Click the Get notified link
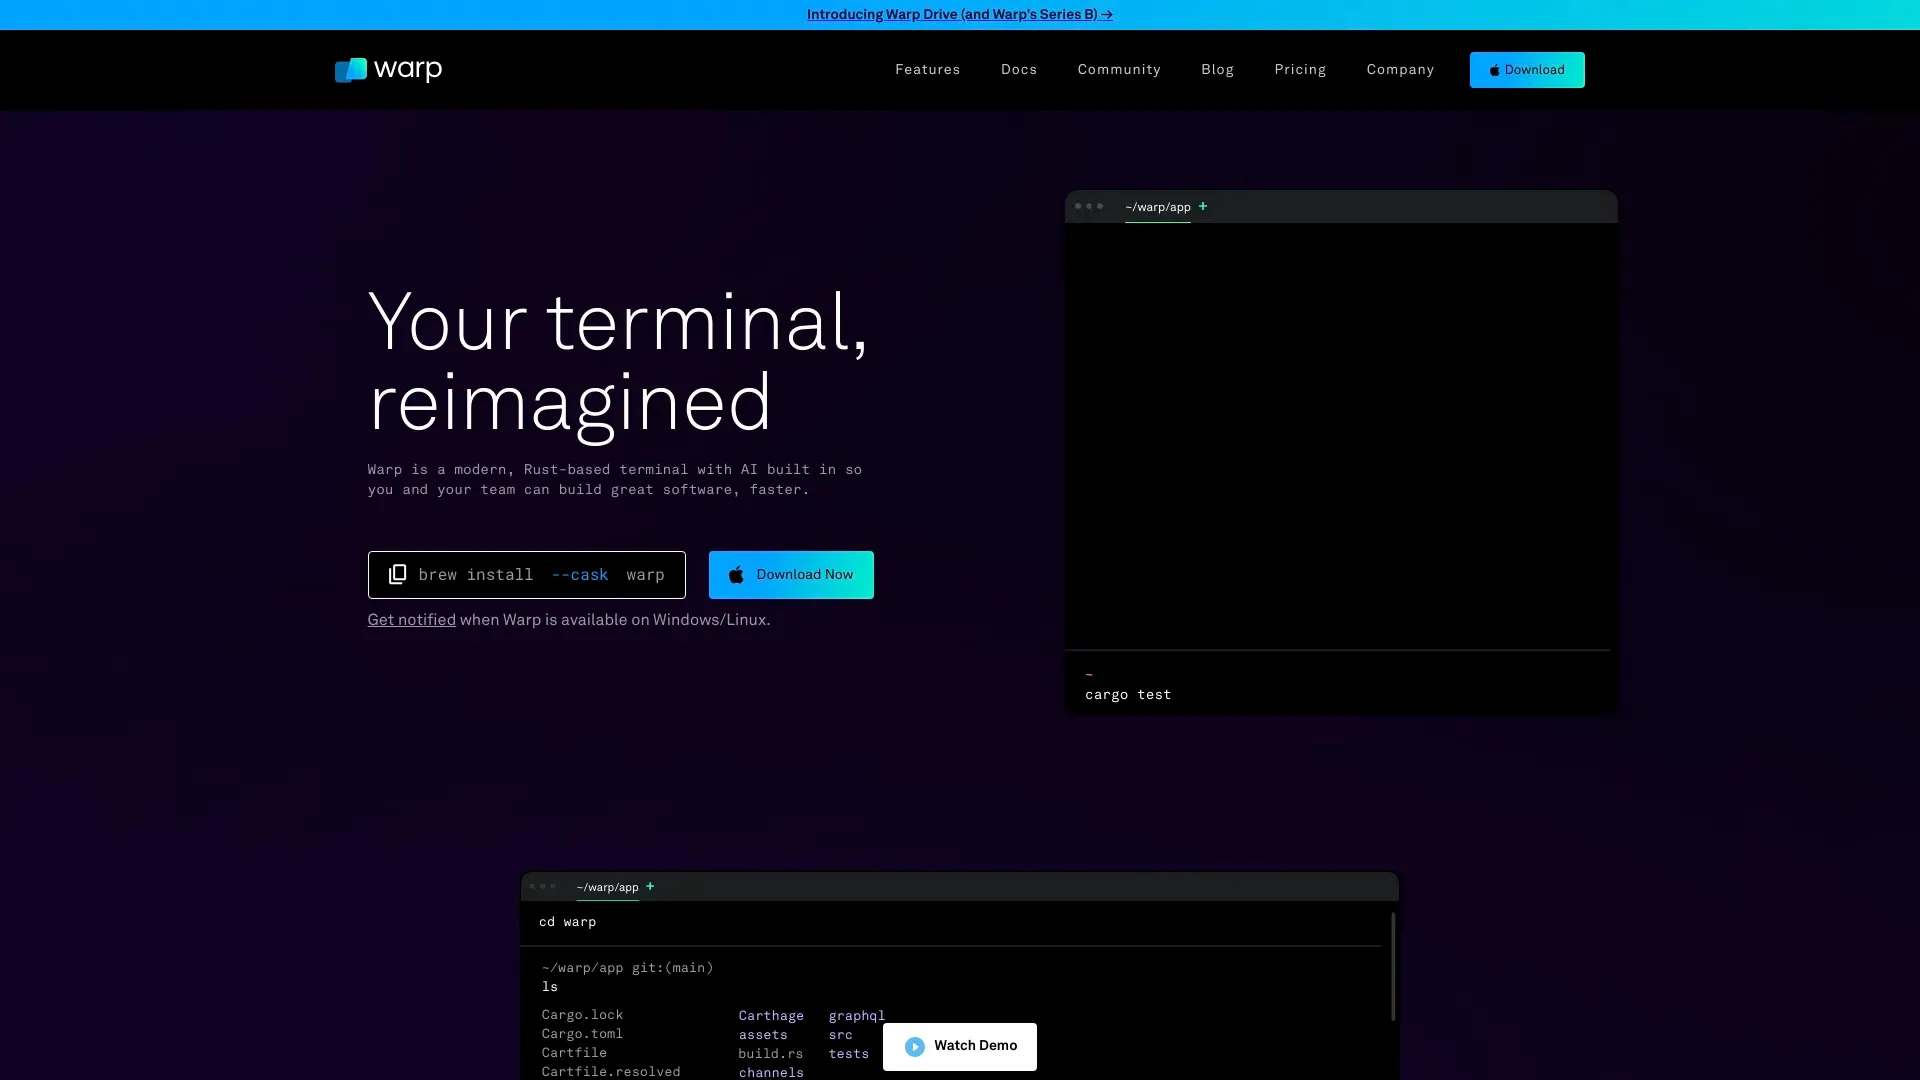This screenshot has height=1080, width=1920. (x=411, y=620)
